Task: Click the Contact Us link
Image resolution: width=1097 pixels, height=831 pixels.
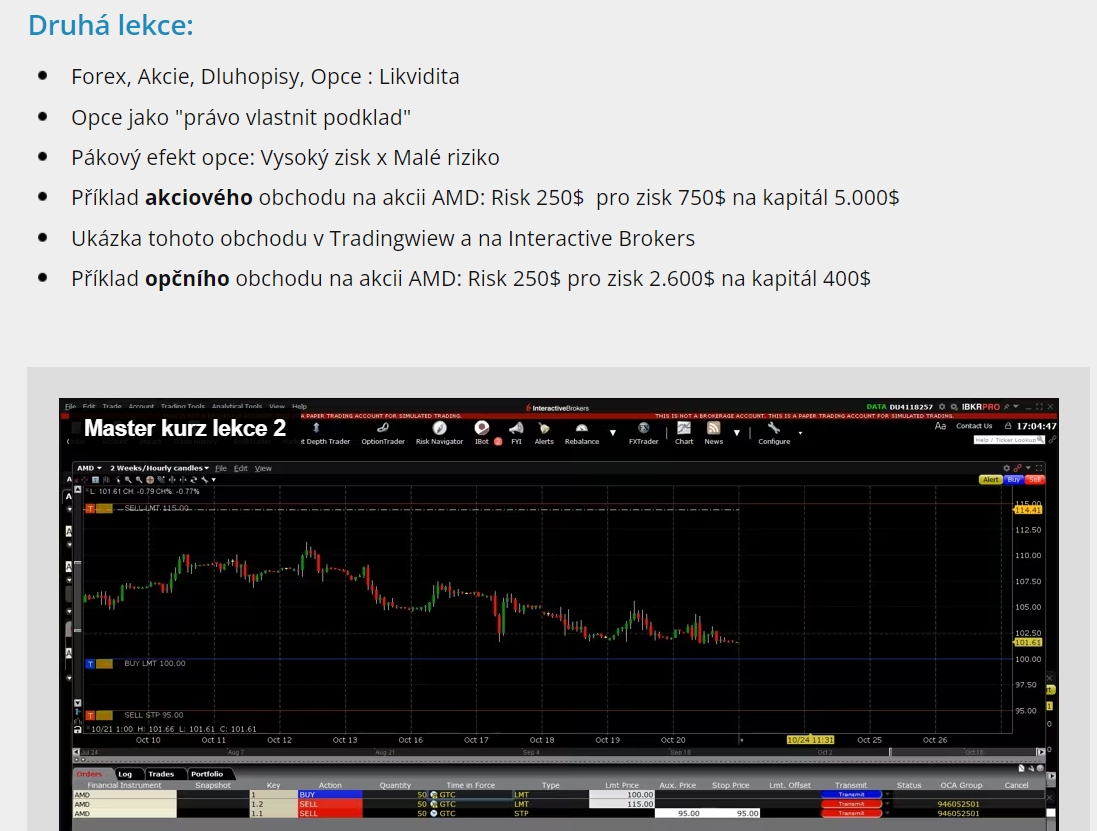Action: point(974,426)
